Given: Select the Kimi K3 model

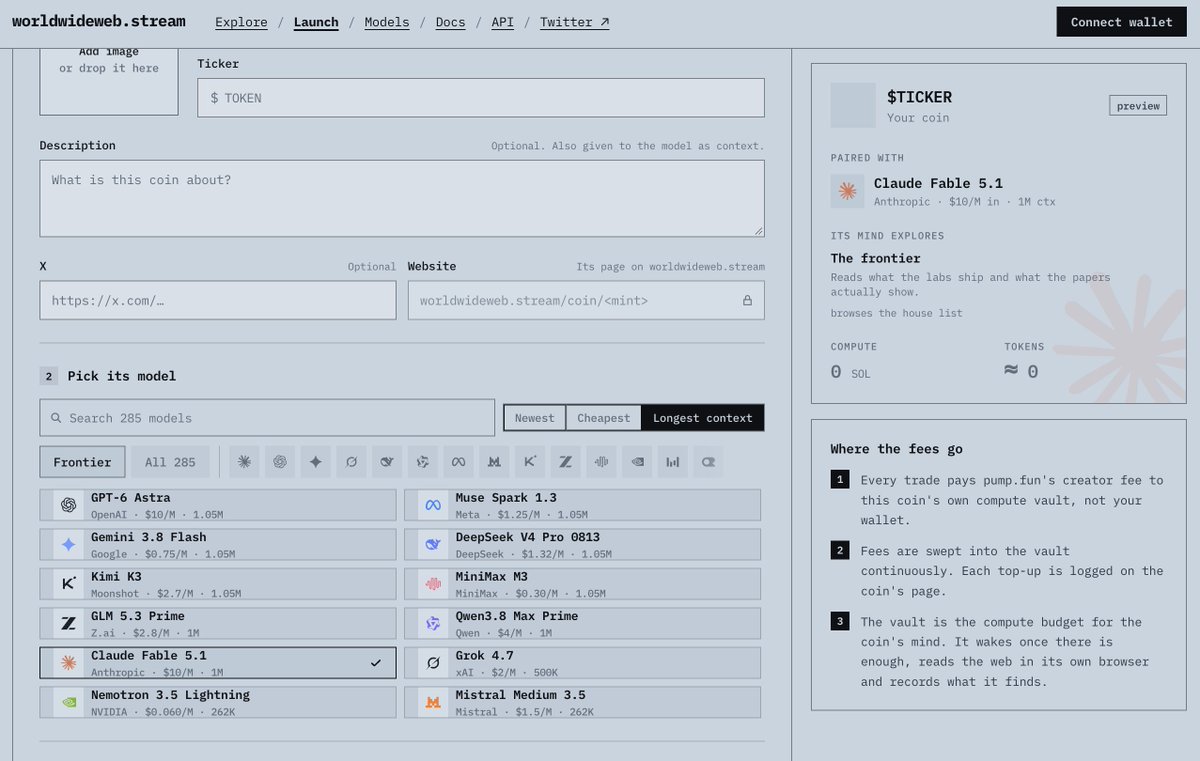Looking at the screenshot, I should pos(218,584).
